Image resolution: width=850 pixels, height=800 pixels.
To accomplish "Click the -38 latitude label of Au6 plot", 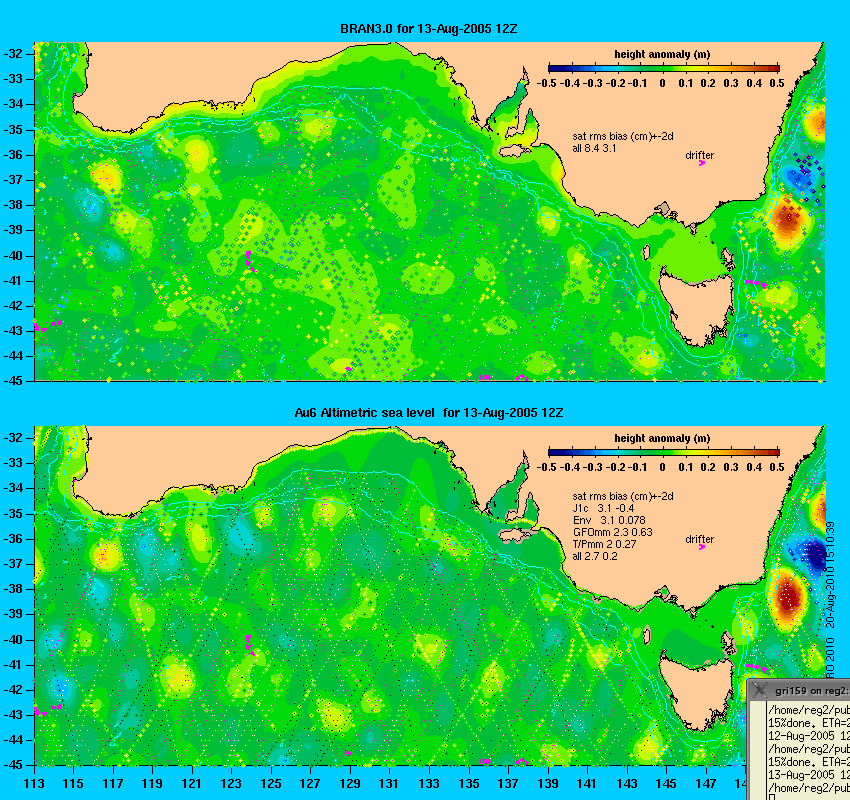I will point(14,589).
